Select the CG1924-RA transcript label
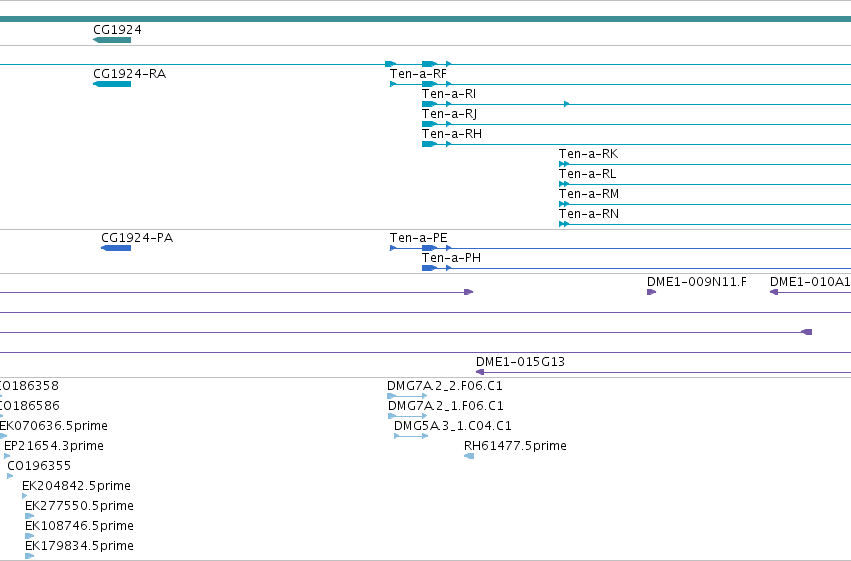This screenshot has width=851, height=561. [130, 74]
